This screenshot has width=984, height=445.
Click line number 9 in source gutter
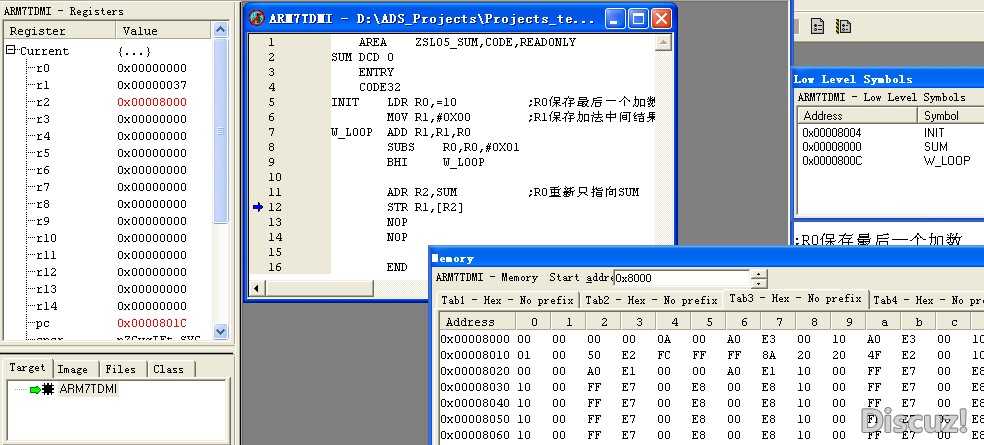(271, 162)
